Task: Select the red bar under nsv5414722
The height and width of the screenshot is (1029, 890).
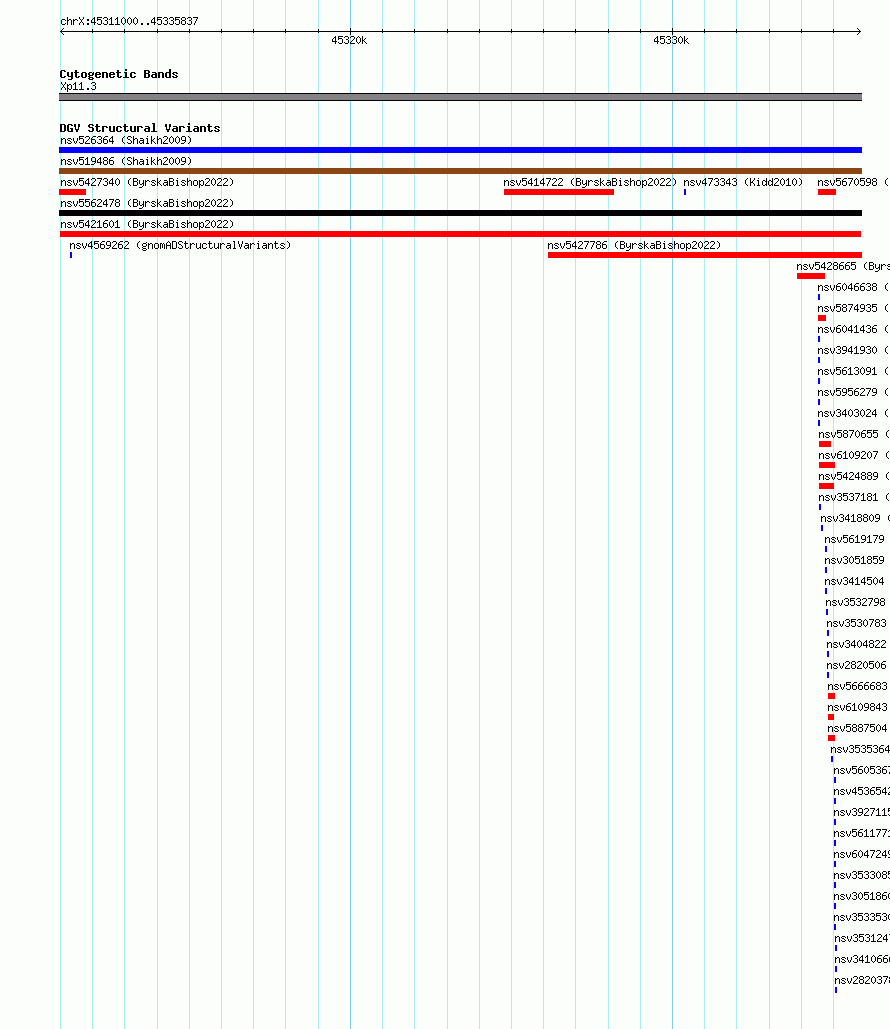Action: pyautogui.click(x=559, y=192)
